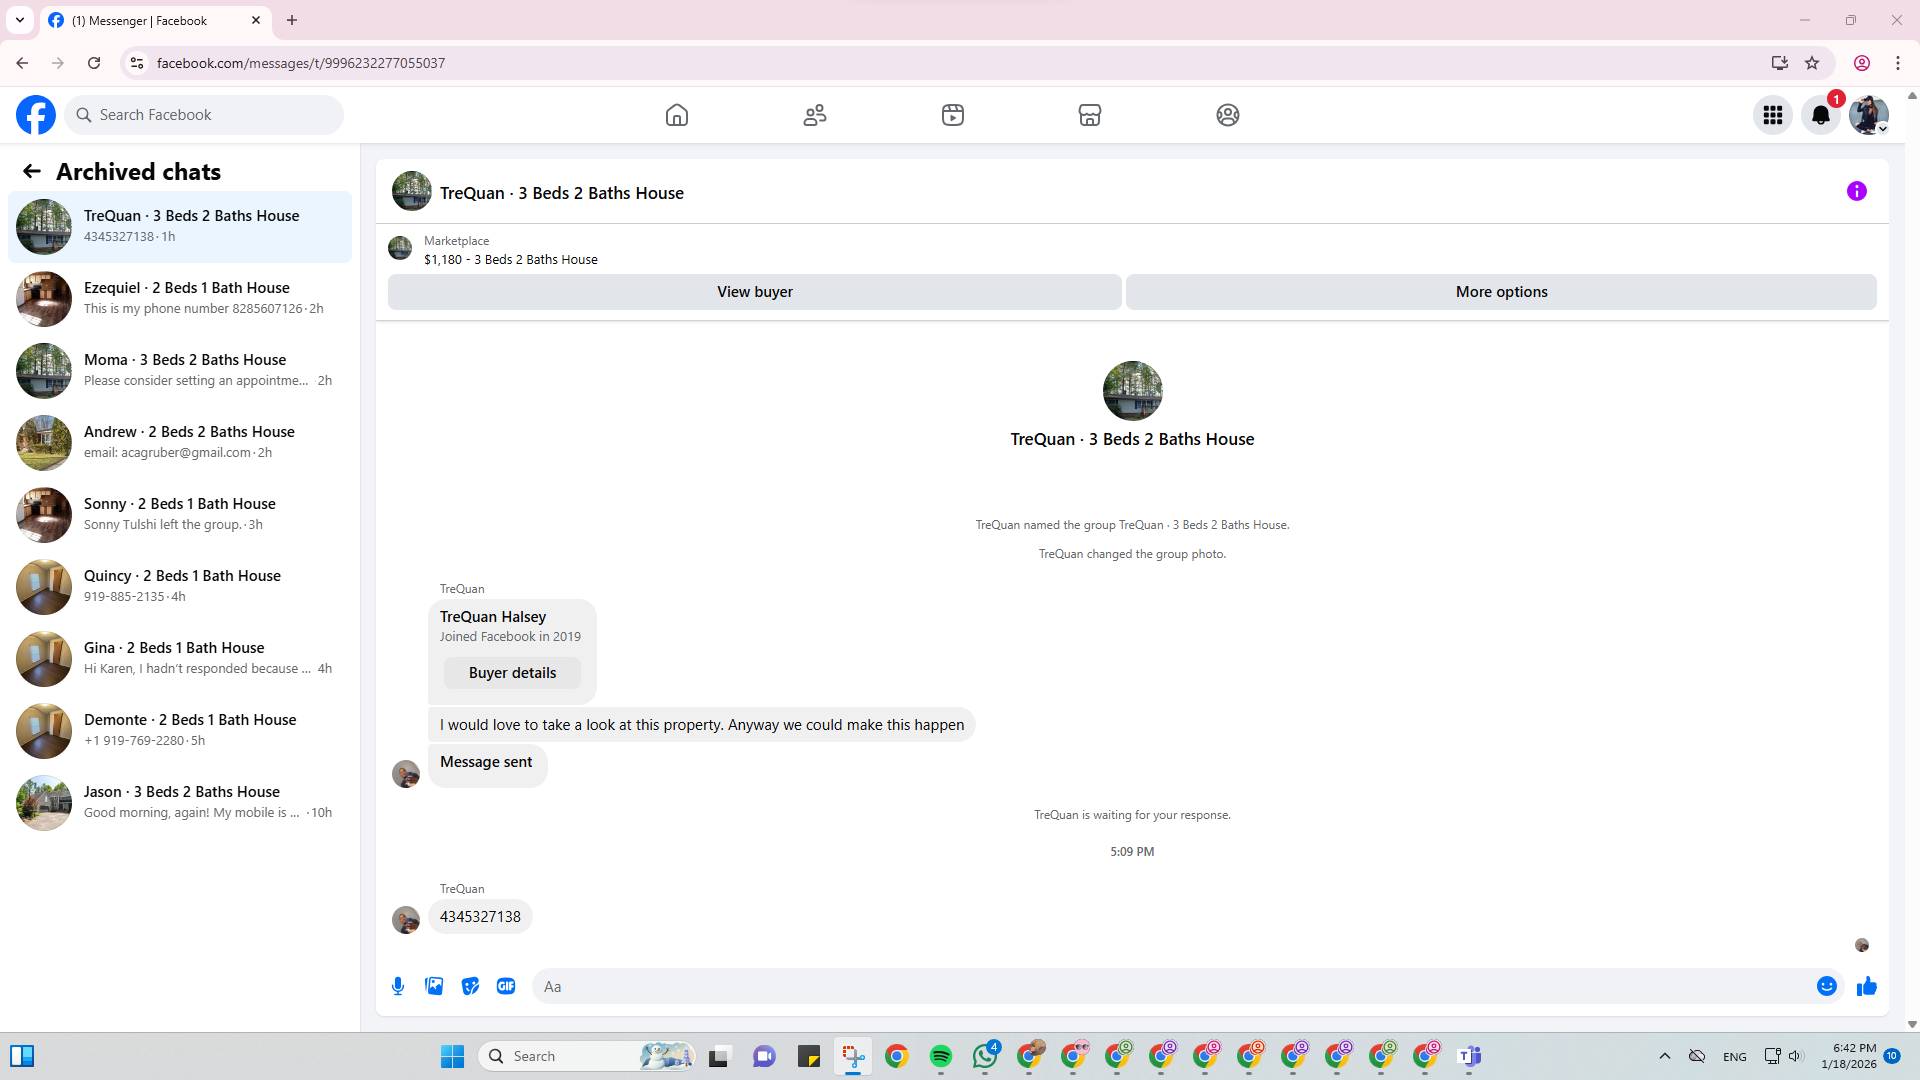Open Facebook notifications bell

1820,115
